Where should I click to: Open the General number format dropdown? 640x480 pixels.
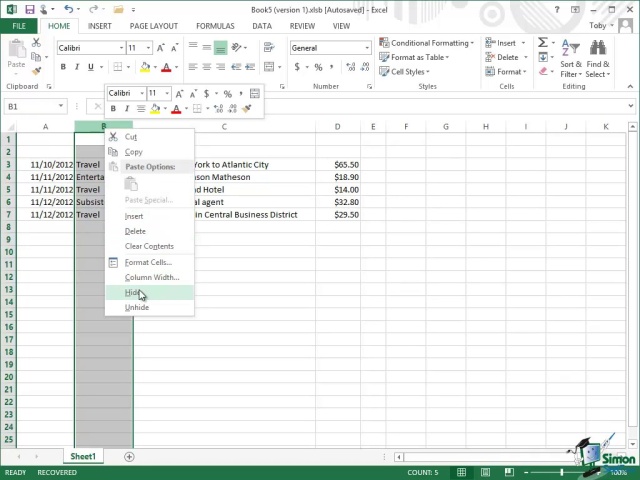pyautogui.click(x=367, y=48)
